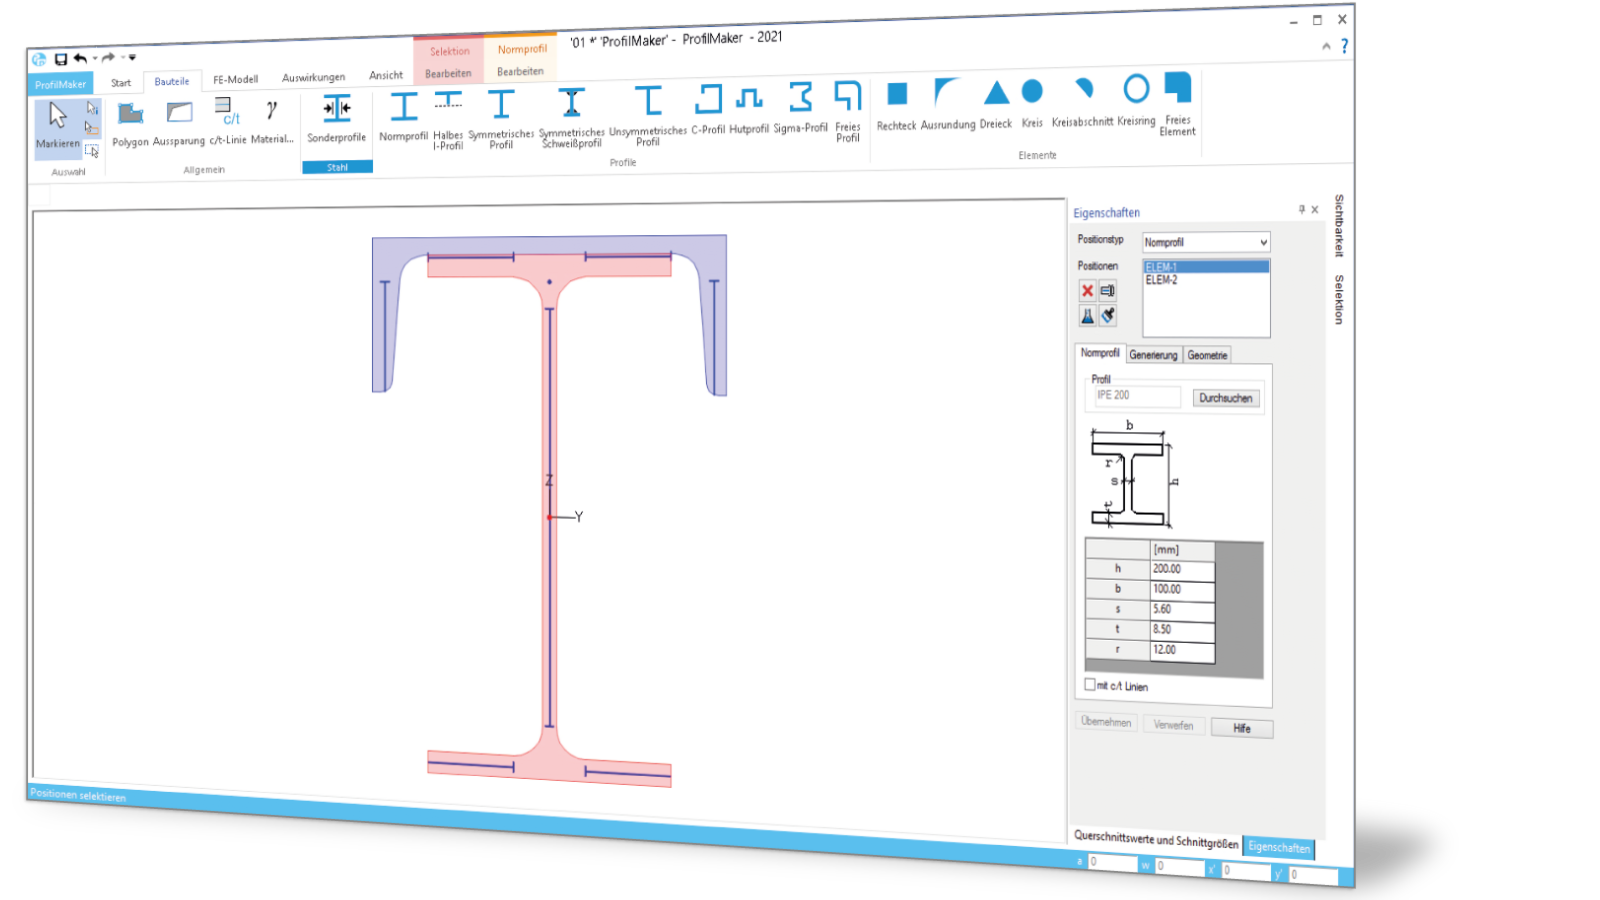The height and width of the screenshot is (900, 1600).
Task: Switch to the Start ribbon tab
Action: pos(121,83)
